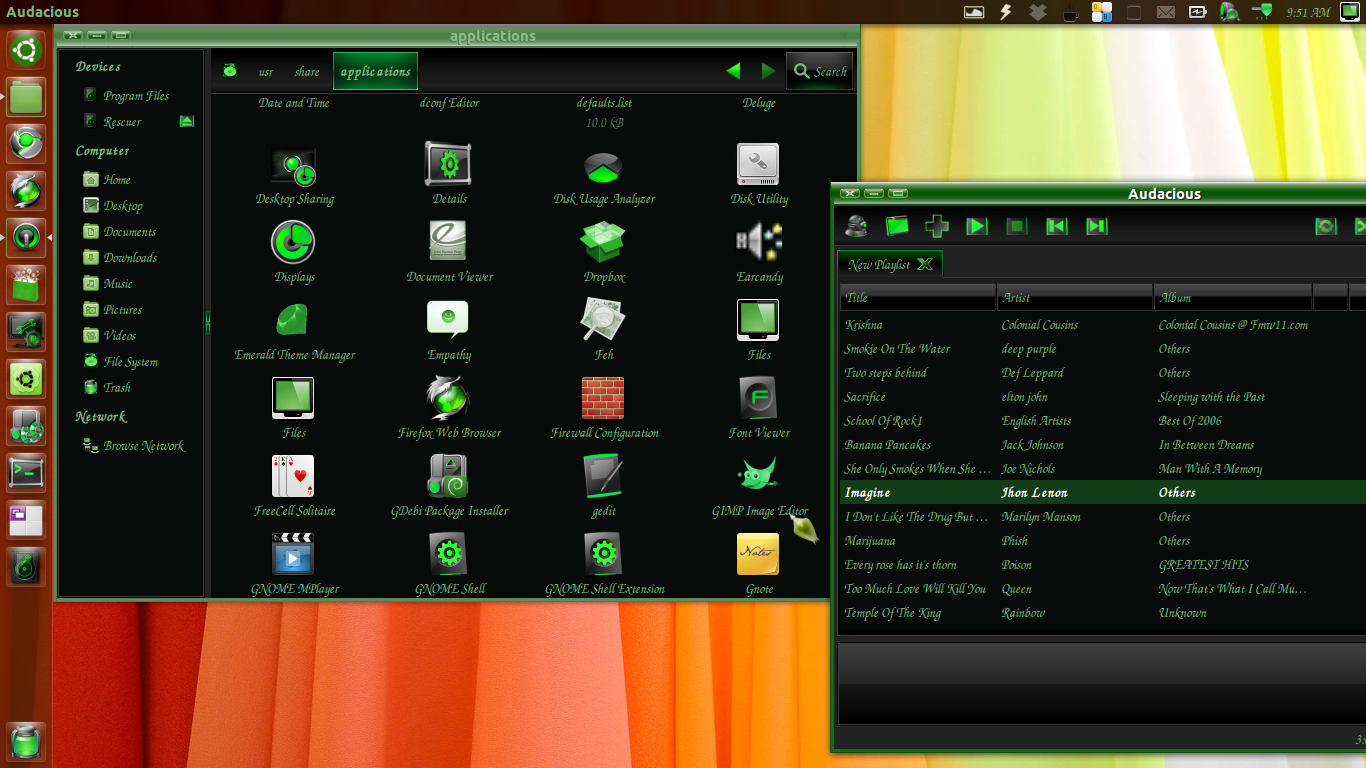Viewport: 1366px width, 768px height.
Task: Select the Temple Of The King track
Action: point(892,613)
